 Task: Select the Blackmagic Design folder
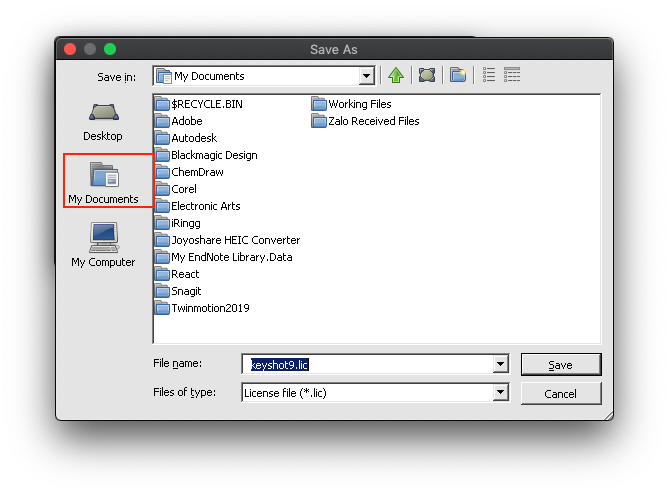213,155
